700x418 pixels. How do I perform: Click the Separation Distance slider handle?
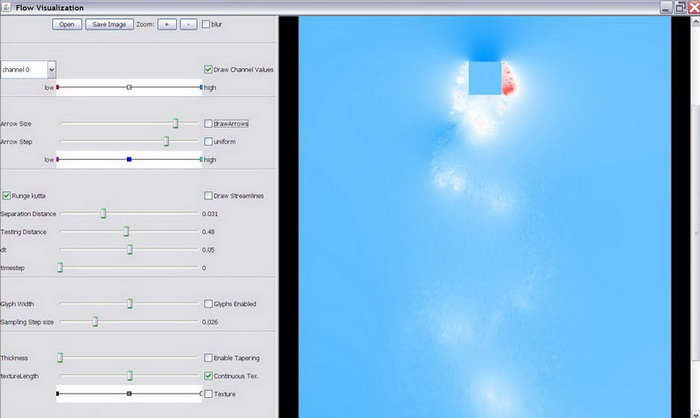click(x=102, y=213)
